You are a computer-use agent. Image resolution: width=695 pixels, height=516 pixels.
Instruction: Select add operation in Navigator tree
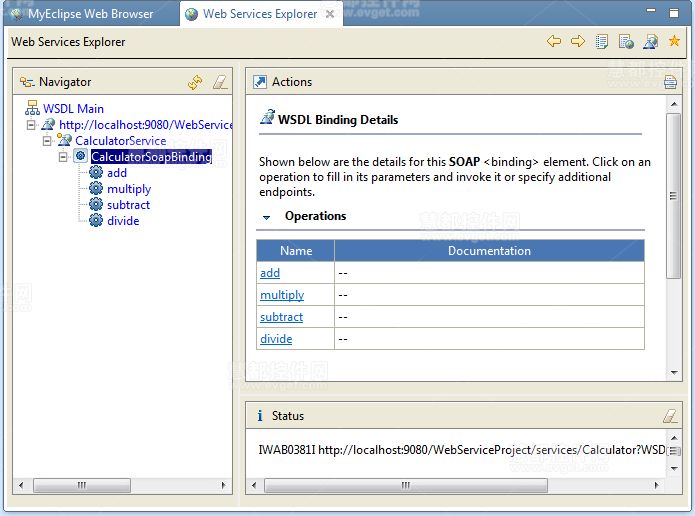117,172
